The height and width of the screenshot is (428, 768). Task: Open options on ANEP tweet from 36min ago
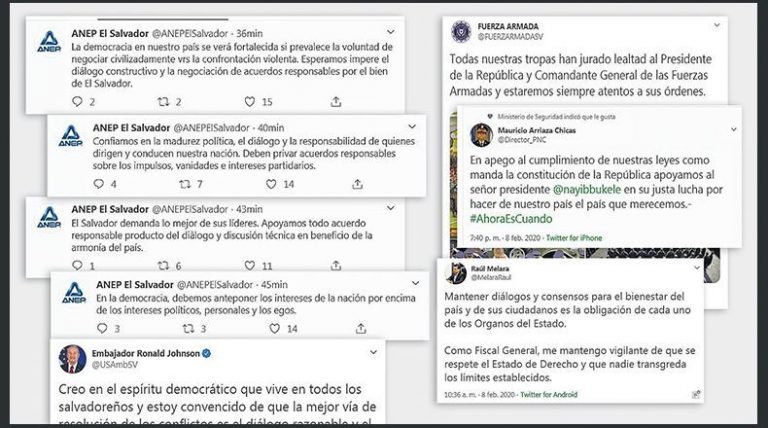(391, 32)
